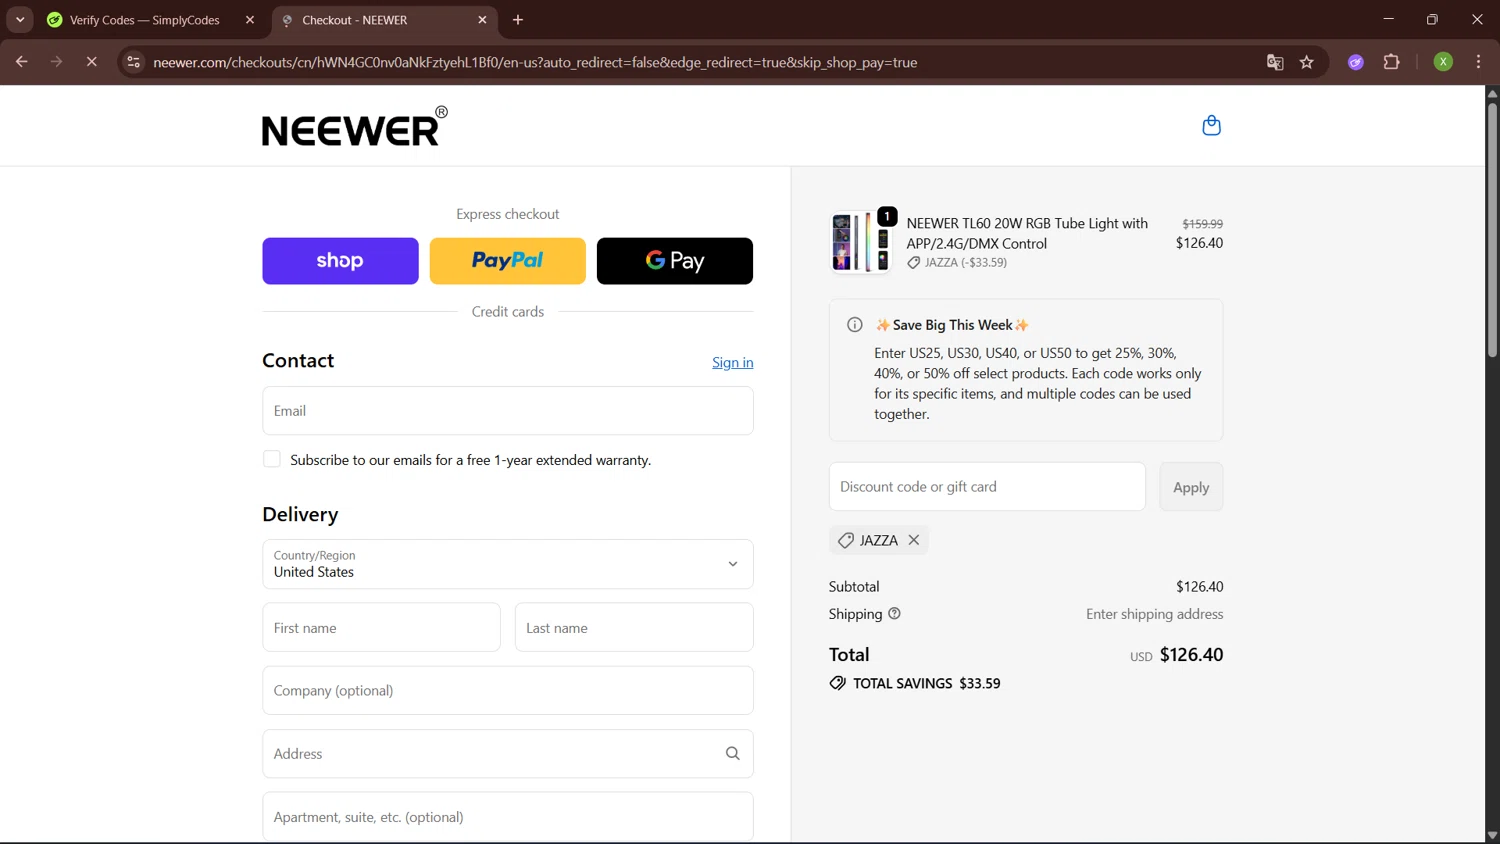Click the page vertical scrollbar
This screenshot has width=1500, height=844.
pyautogui.click(x=1492, y=230)
